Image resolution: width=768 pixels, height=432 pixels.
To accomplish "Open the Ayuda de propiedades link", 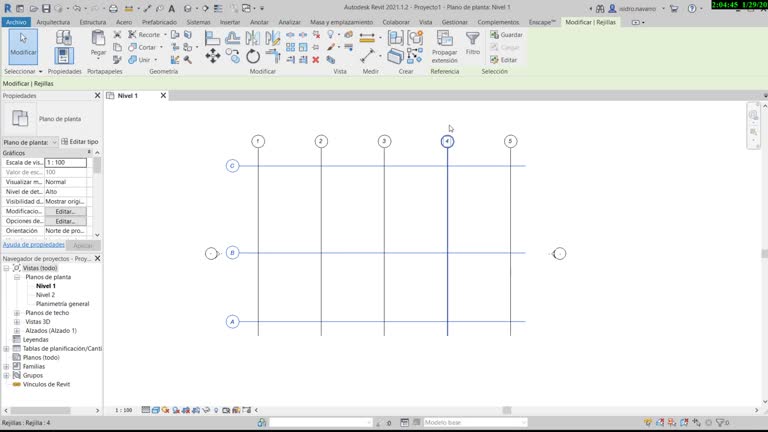I will point(33,244).
